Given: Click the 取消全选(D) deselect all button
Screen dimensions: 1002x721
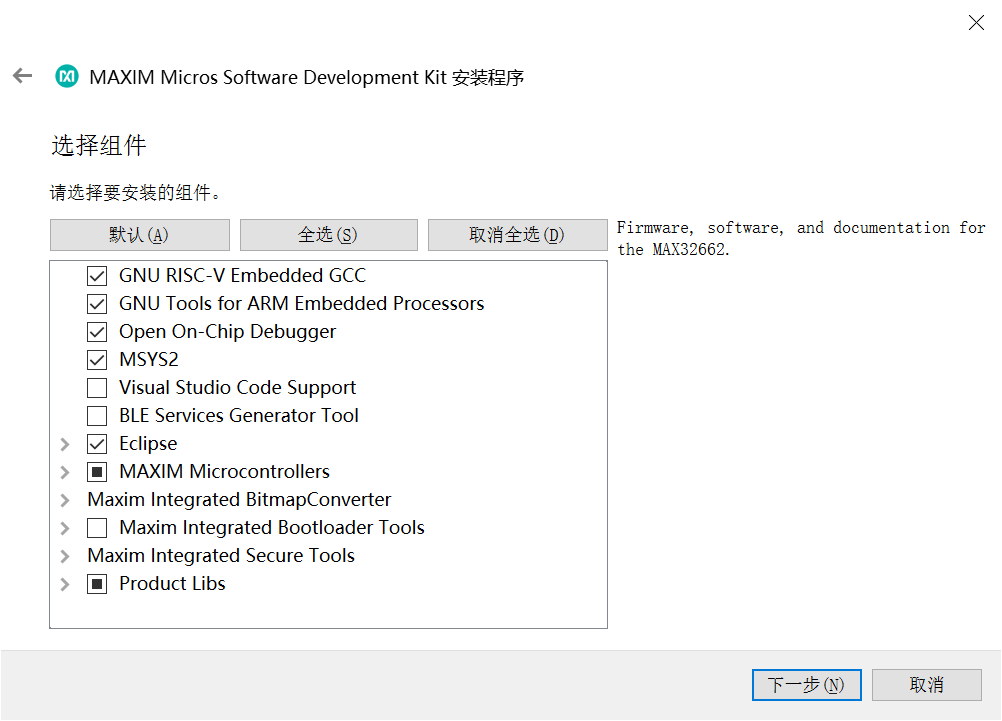Looking at the screenshot, I should tap(518, 235).
